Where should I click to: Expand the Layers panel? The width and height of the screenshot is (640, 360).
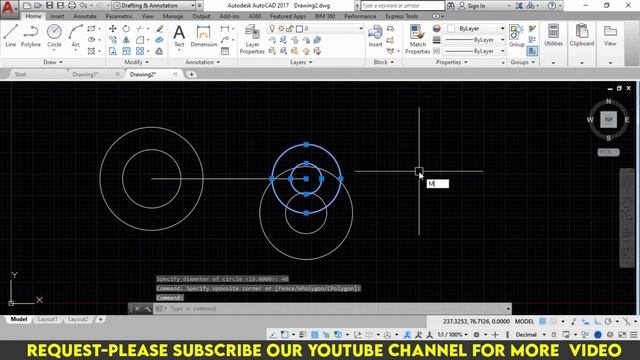[301, 62]
